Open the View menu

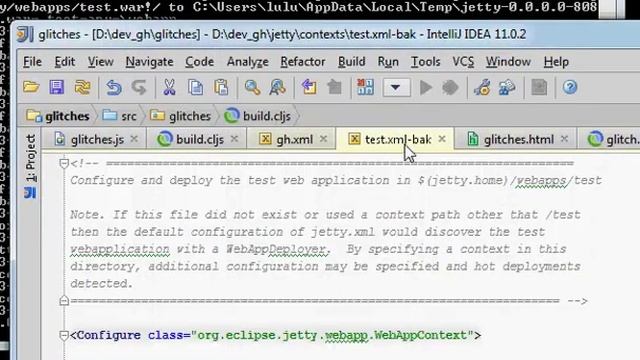(100, 62)
